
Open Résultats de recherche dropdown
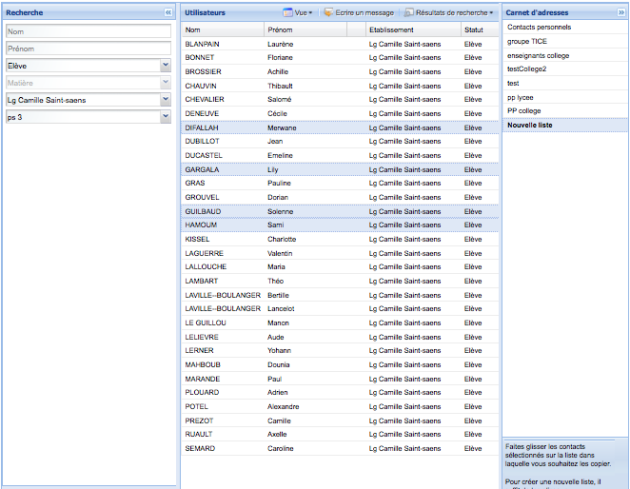(x=449, y=12)
